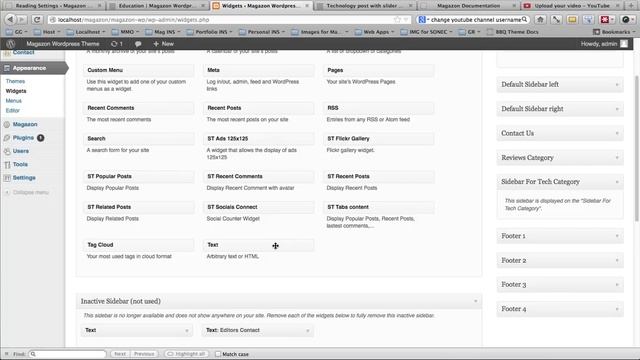Open the comments bubble in admin bar
Viewport: 640px width, 360px height.
(x=138, y=44)
